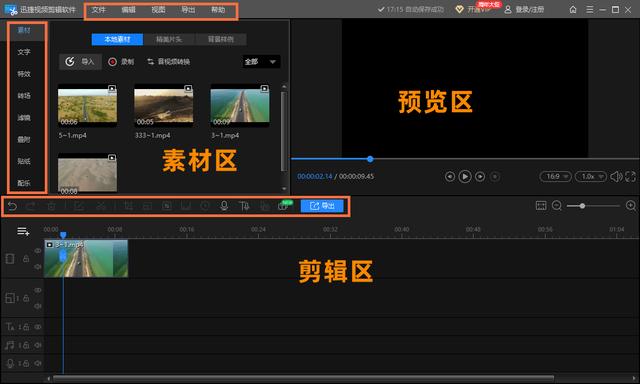Click the toolbar icon with green New badge

(x=284, y=206)
